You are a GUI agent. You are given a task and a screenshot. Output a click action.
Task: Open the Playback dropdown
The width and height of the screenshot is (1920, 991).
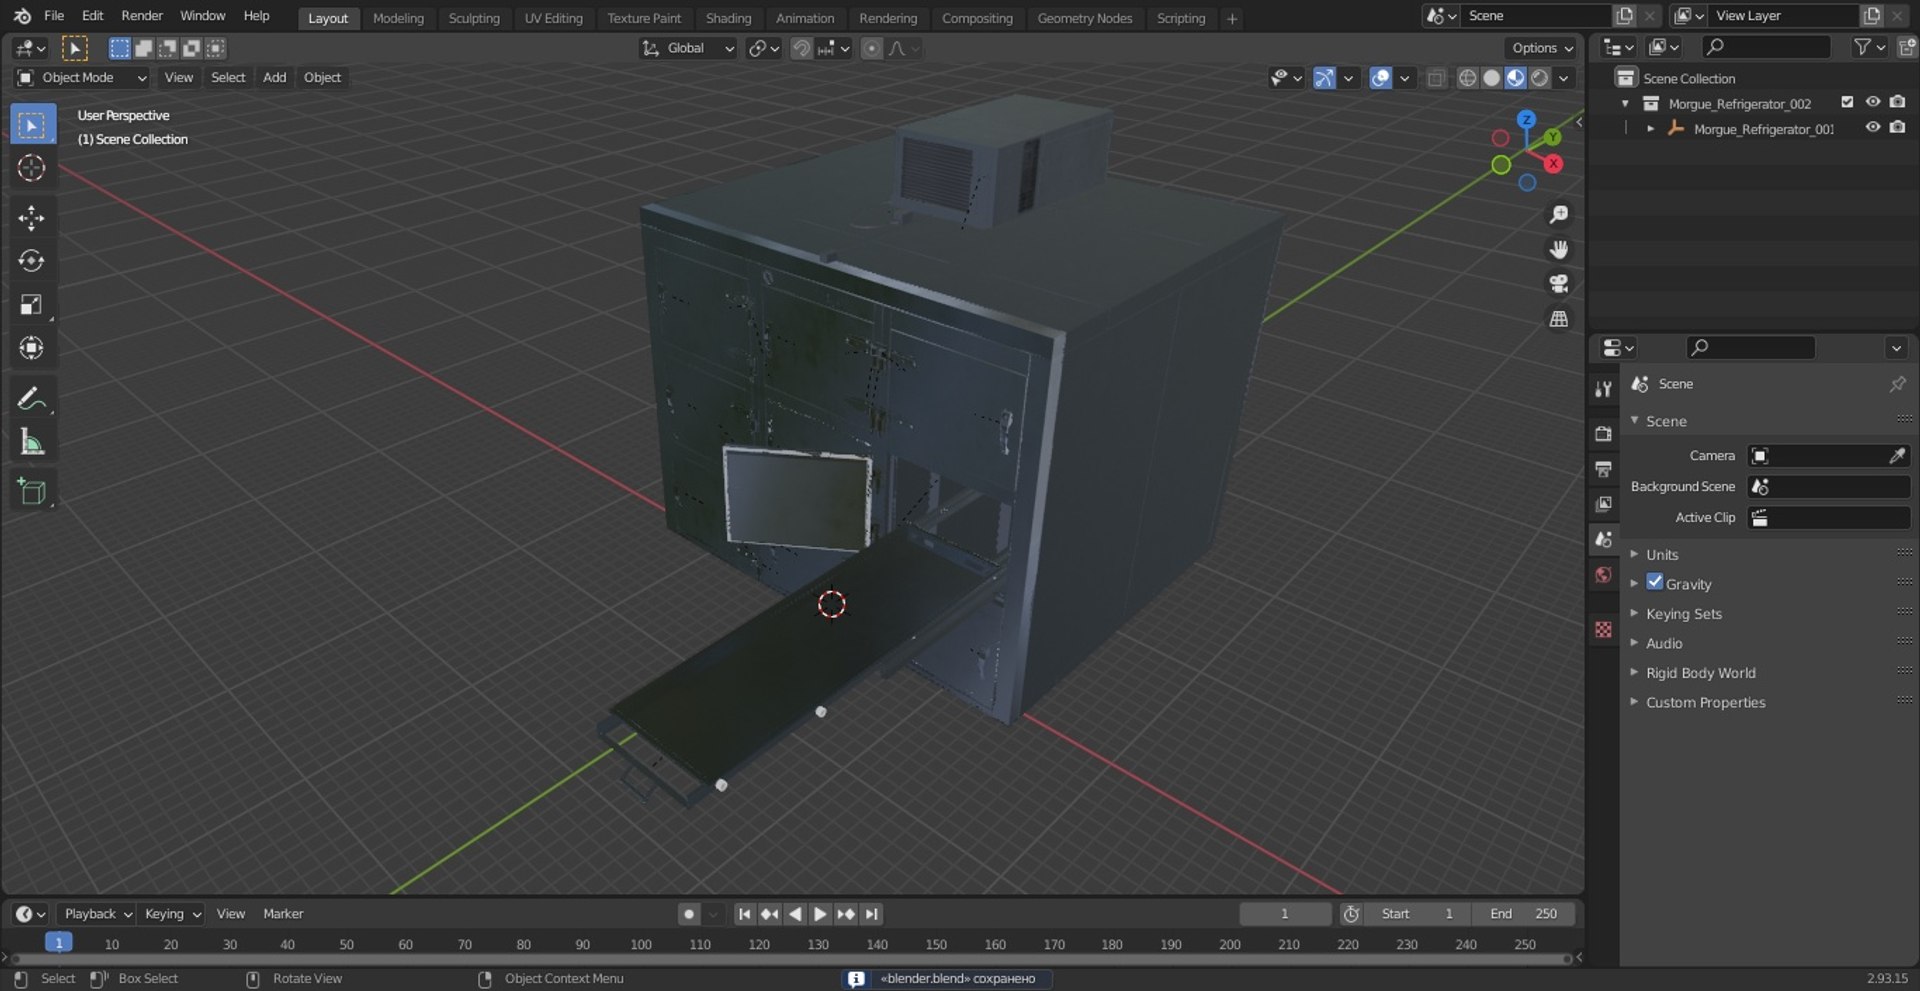click(x=97, y=914)
